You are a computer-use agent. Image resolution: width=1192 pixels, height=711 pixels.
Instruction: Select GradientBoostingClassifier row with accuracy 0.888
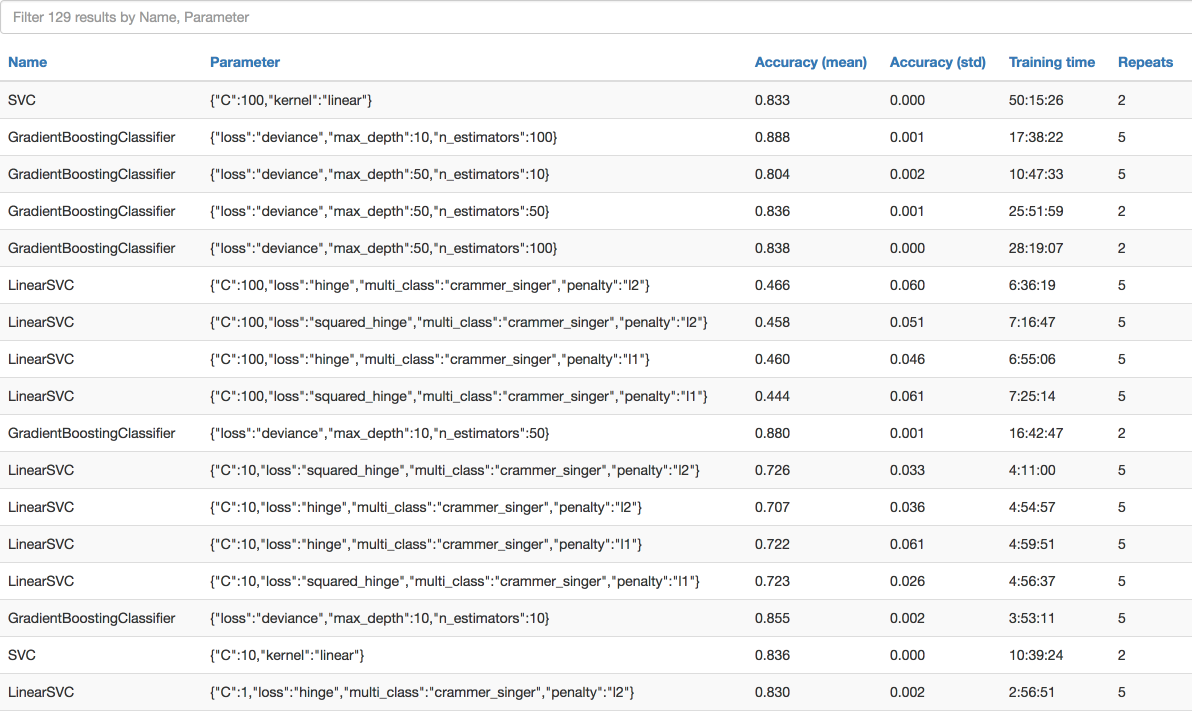596,137
